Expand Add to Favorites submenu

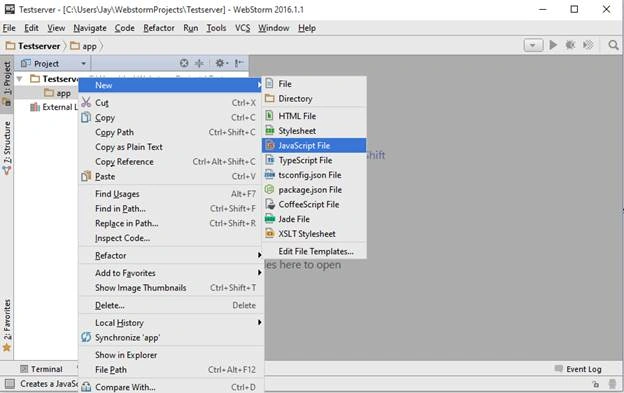coord(171,273)
